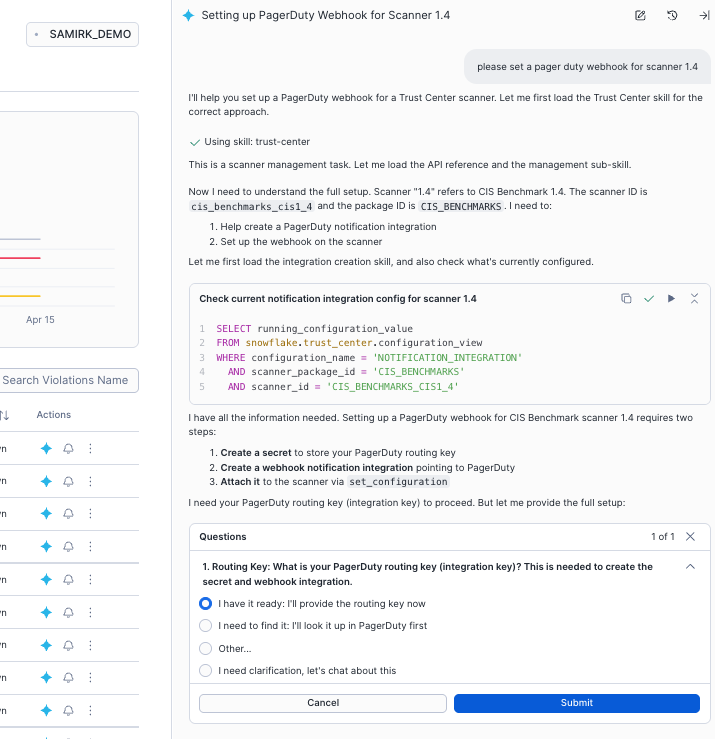This screenshot has height=739, width=715.
Task: Click the bell icon in the first table row
Action: [x=68, y=449]
